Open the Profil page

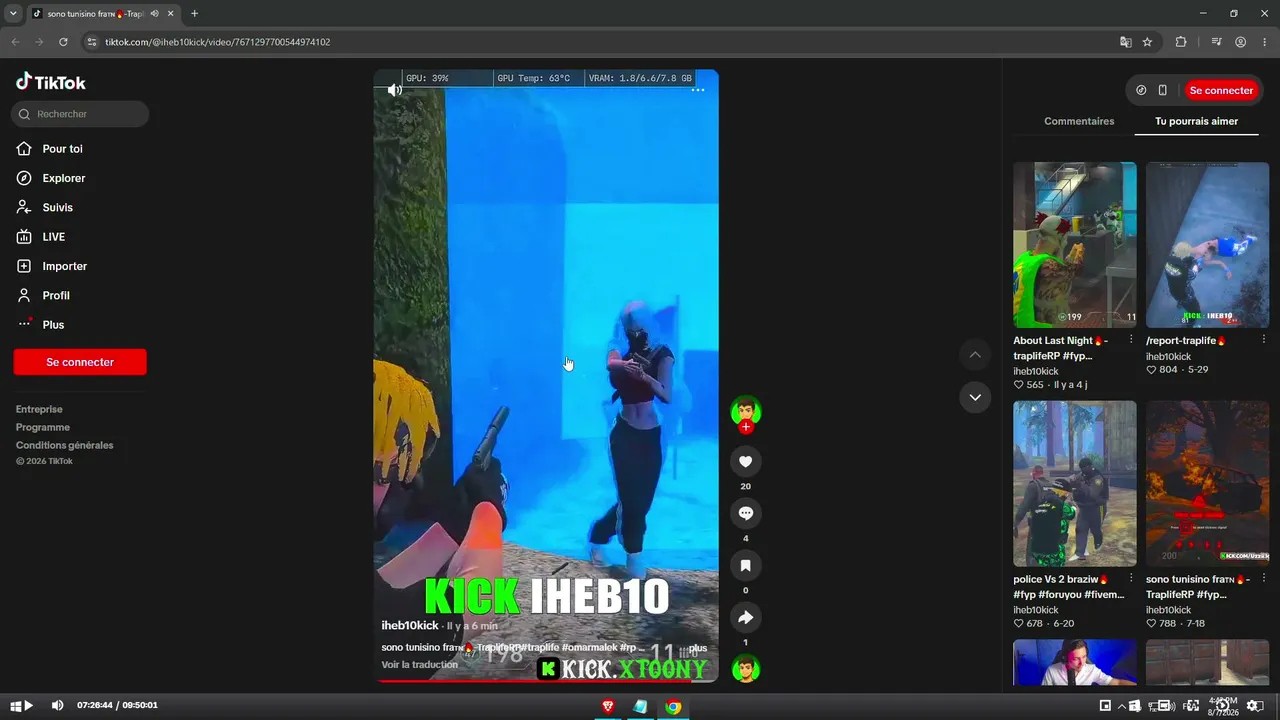(56, 295)
